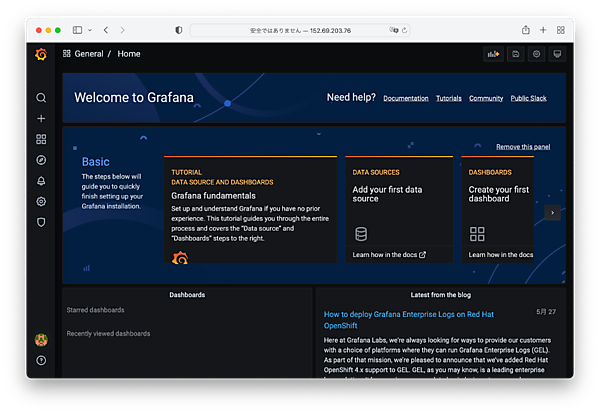Click the Add panel toolbar button
The height and width of the screenshot is (414, 600).
pos(492,54)
